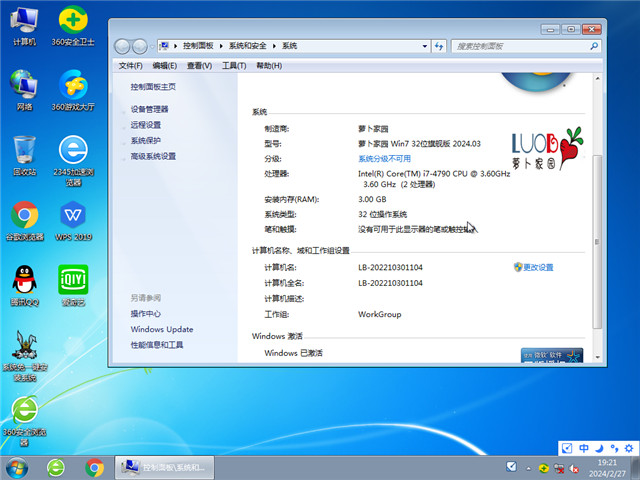Image resolution: width=640 pixels, height=480 pixels.
Task: Open Windows Update link
Action: (x=162, y=329)
